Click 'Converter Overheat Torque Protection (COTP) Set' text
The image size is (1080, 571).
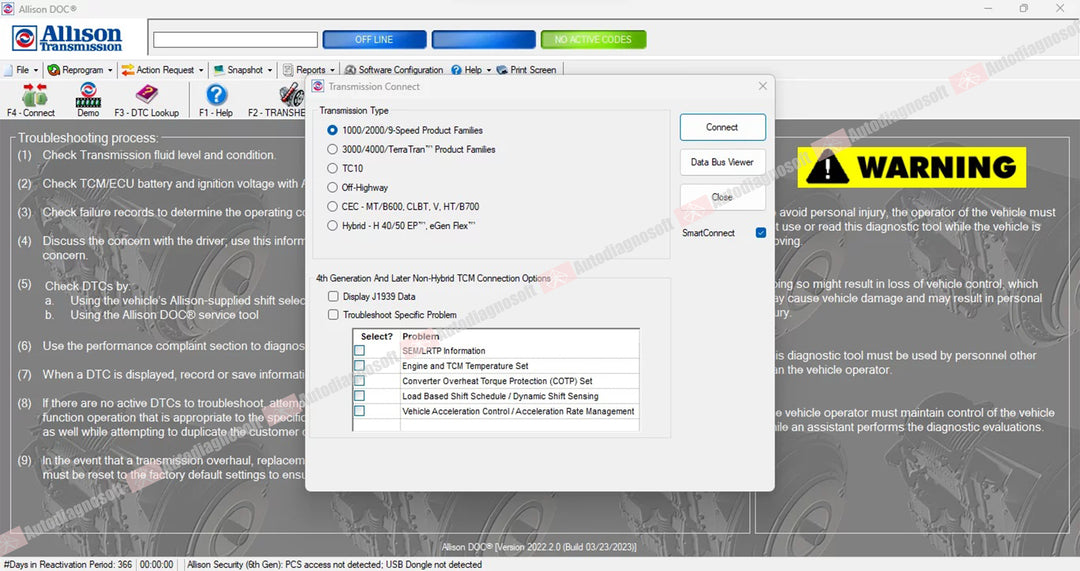(497, 381)
